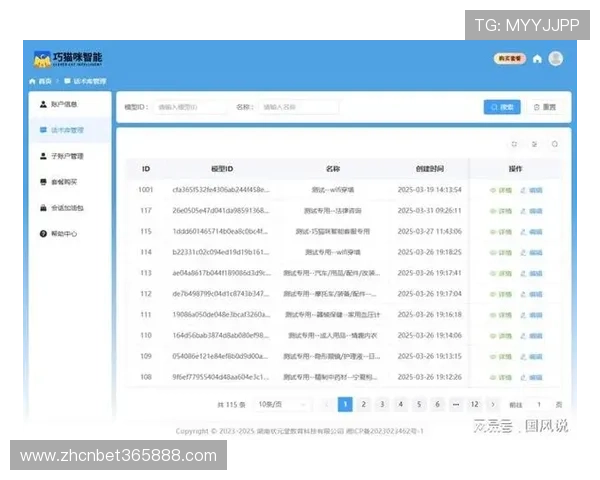Click the next page arrow

click(x=493, y=405)
